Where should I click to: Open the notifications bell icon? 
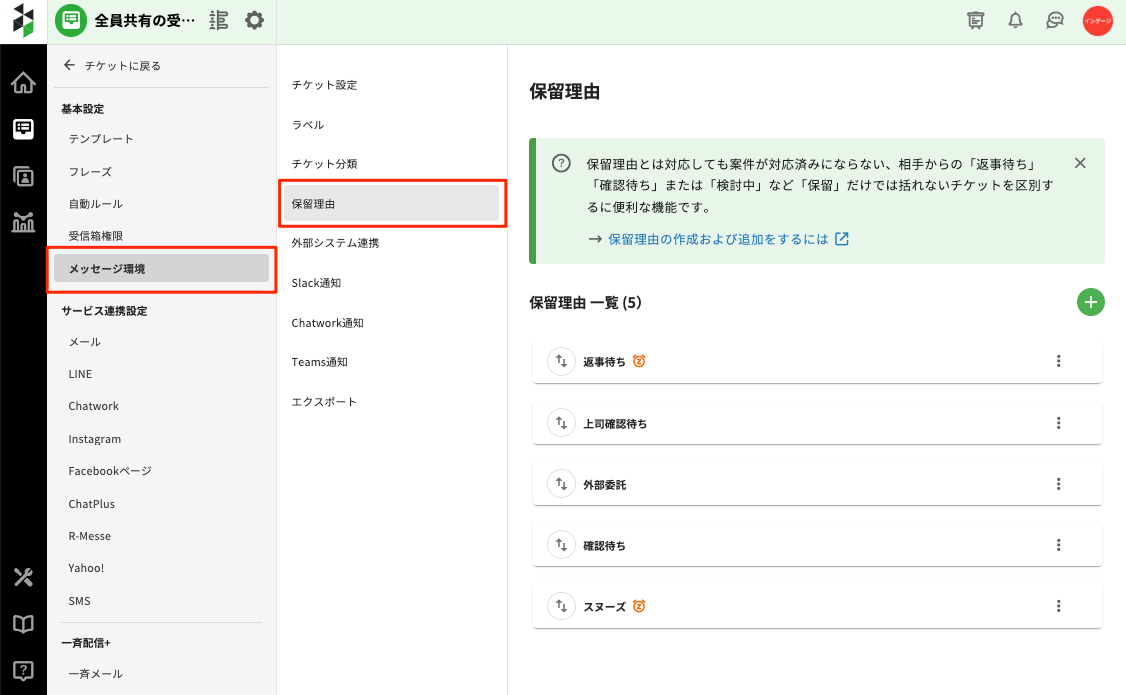(x=1015, y=20)
